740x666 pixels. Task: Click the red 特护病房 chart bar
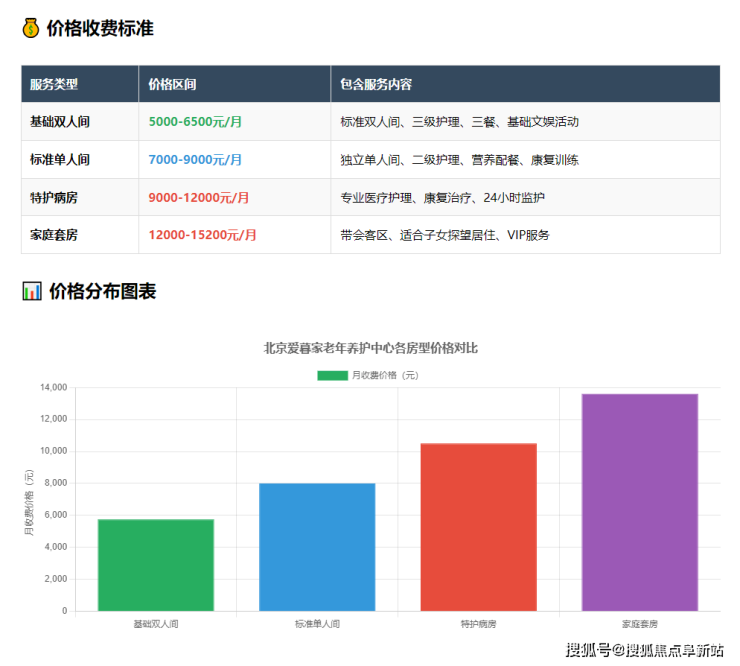(478, 527)
